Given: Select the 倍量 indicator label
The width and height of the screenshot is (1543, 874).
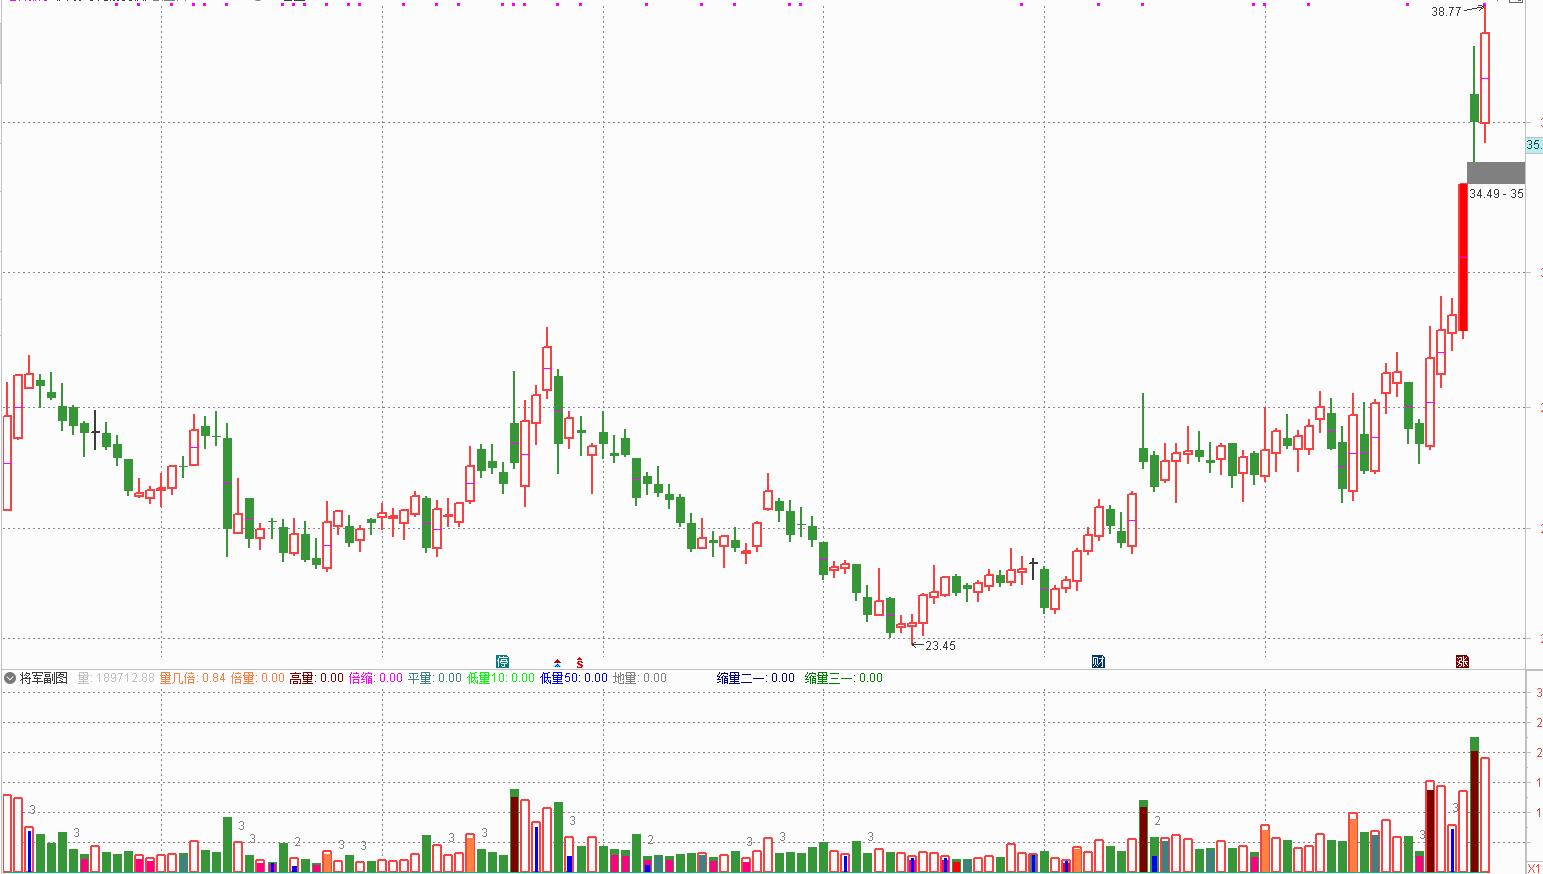Looking at the screenshot, I should [243, 678].
